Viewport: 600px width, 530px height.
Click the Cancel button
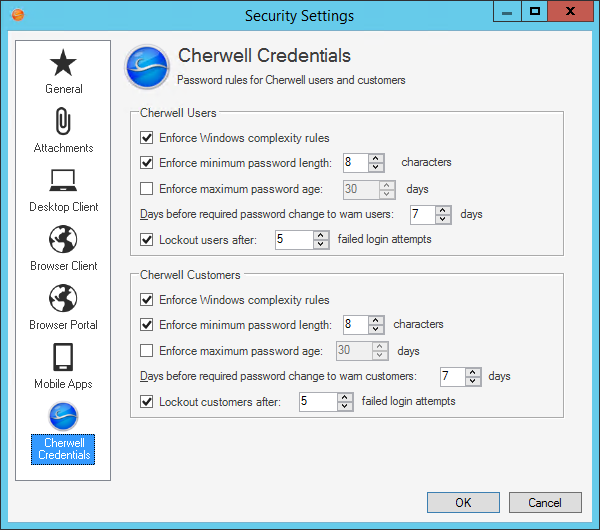[545, 502]
